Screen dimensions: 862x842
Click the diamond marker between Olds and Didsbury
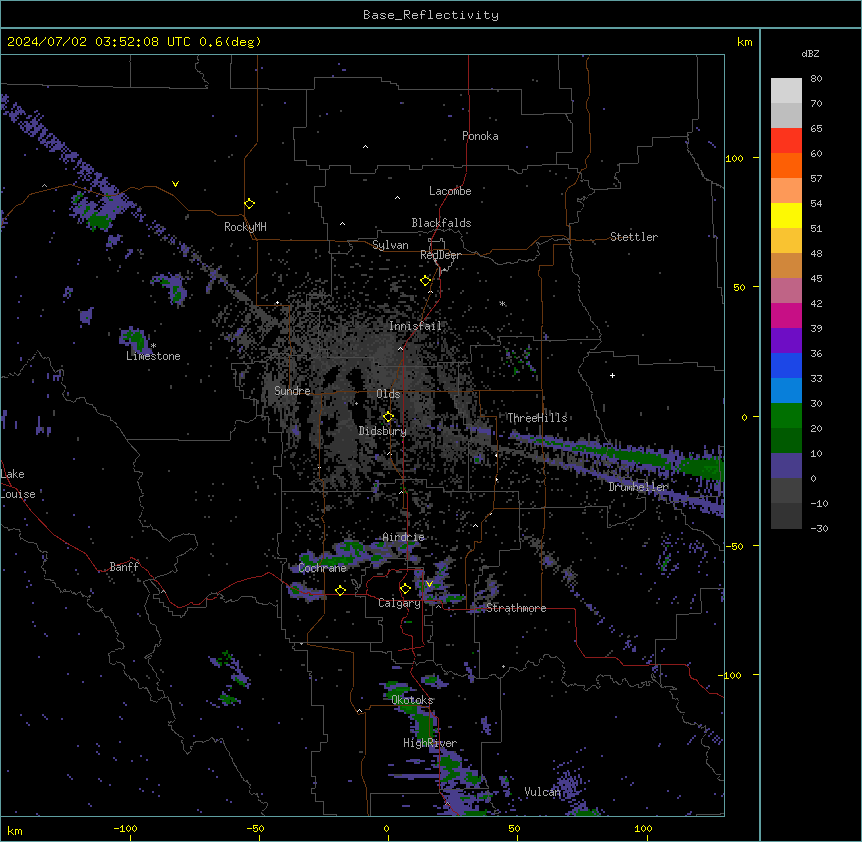(388, 417)
